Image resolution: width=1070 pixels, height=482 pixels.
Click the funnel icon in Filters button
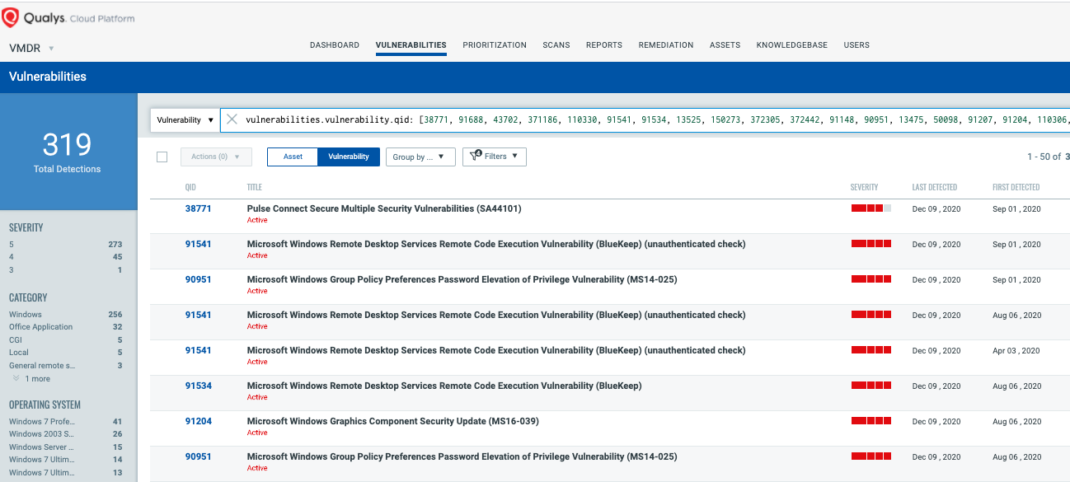point(477,156)
